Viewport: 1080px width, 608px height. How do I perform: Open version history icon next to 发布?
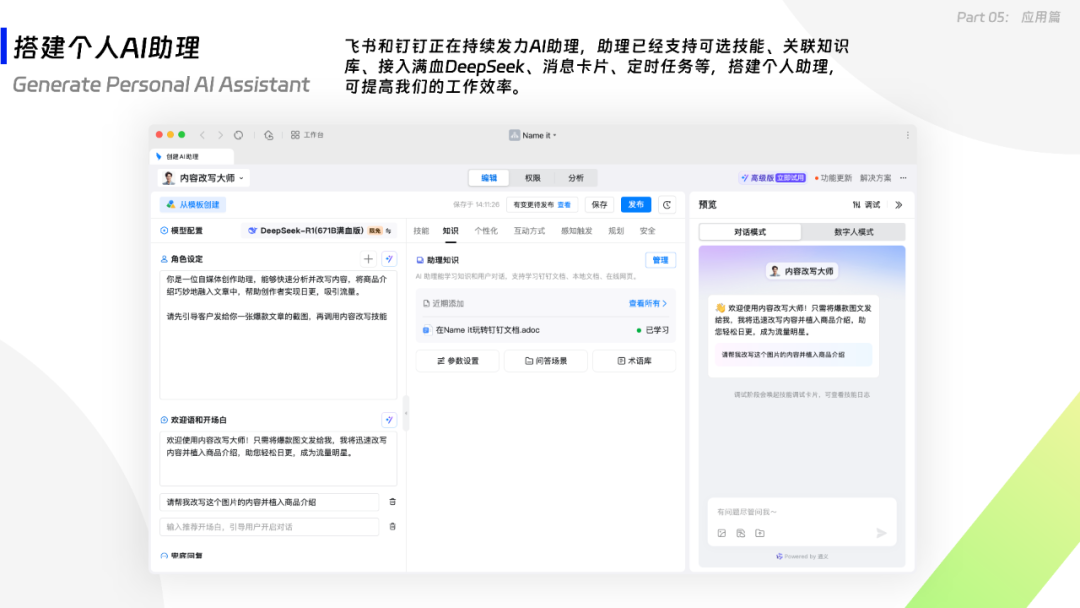pos(667,205)
